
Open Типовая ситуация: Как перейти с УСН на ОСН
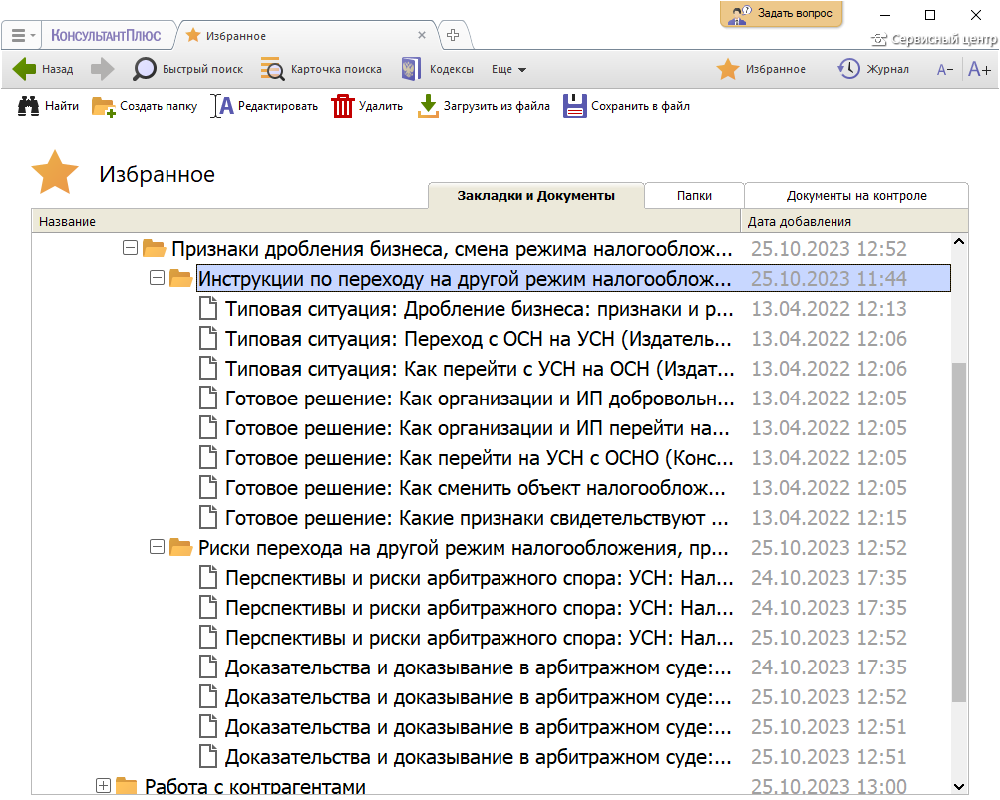point(479,369)
